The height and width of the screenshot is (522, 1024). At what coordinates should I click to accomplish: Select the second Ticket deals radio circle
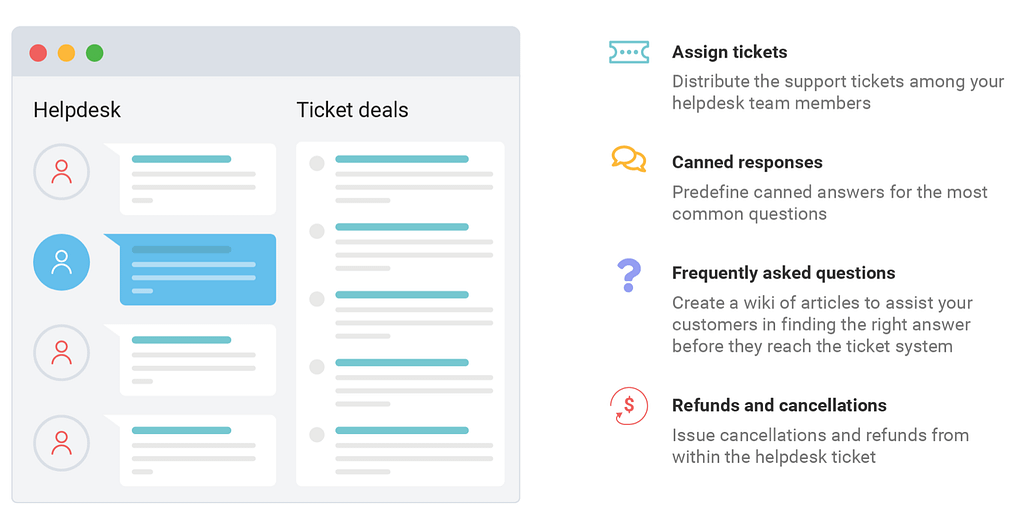tap(317, 231)
